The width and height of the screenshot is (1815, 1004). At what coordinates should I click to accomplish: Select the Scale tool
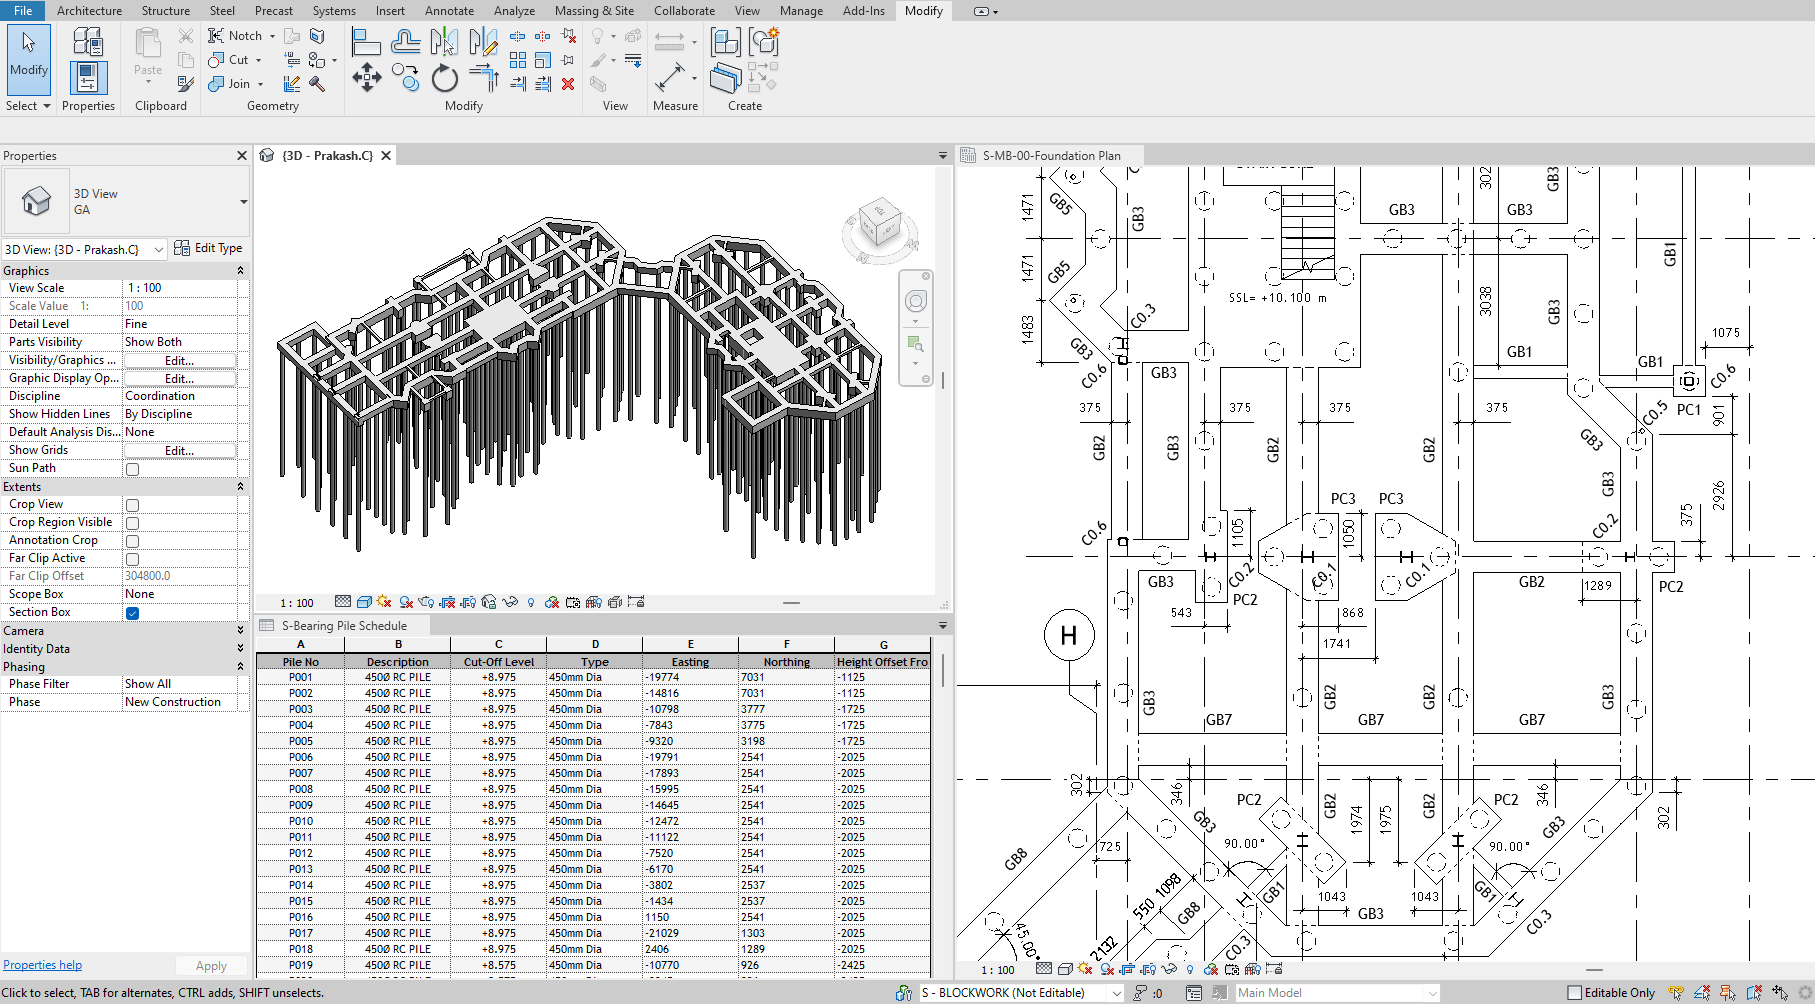coord(543,60)
